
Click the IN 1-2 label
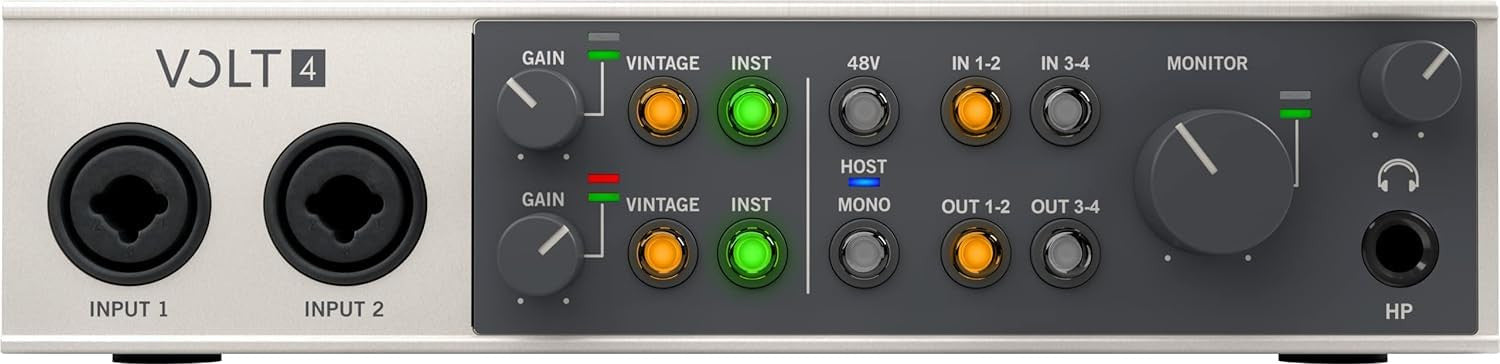pyautogui.click(x=976, y=63)
